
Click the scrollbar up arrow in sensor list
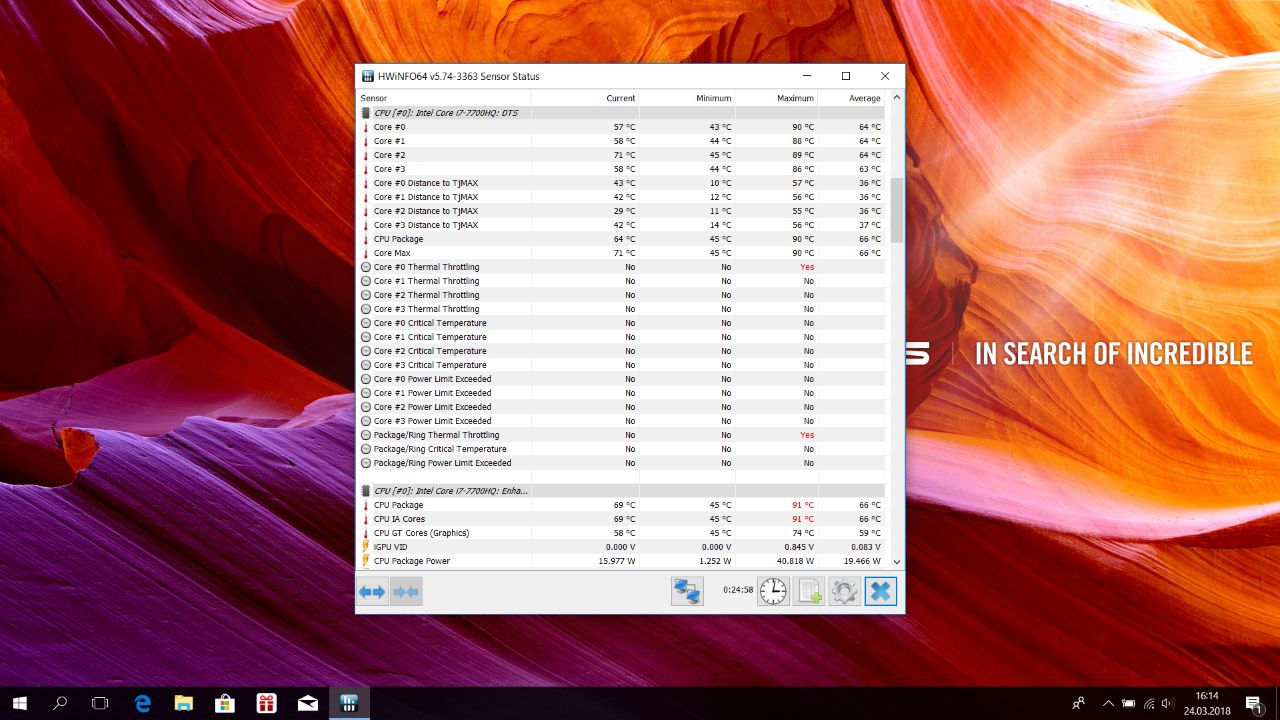coord(896,98)
